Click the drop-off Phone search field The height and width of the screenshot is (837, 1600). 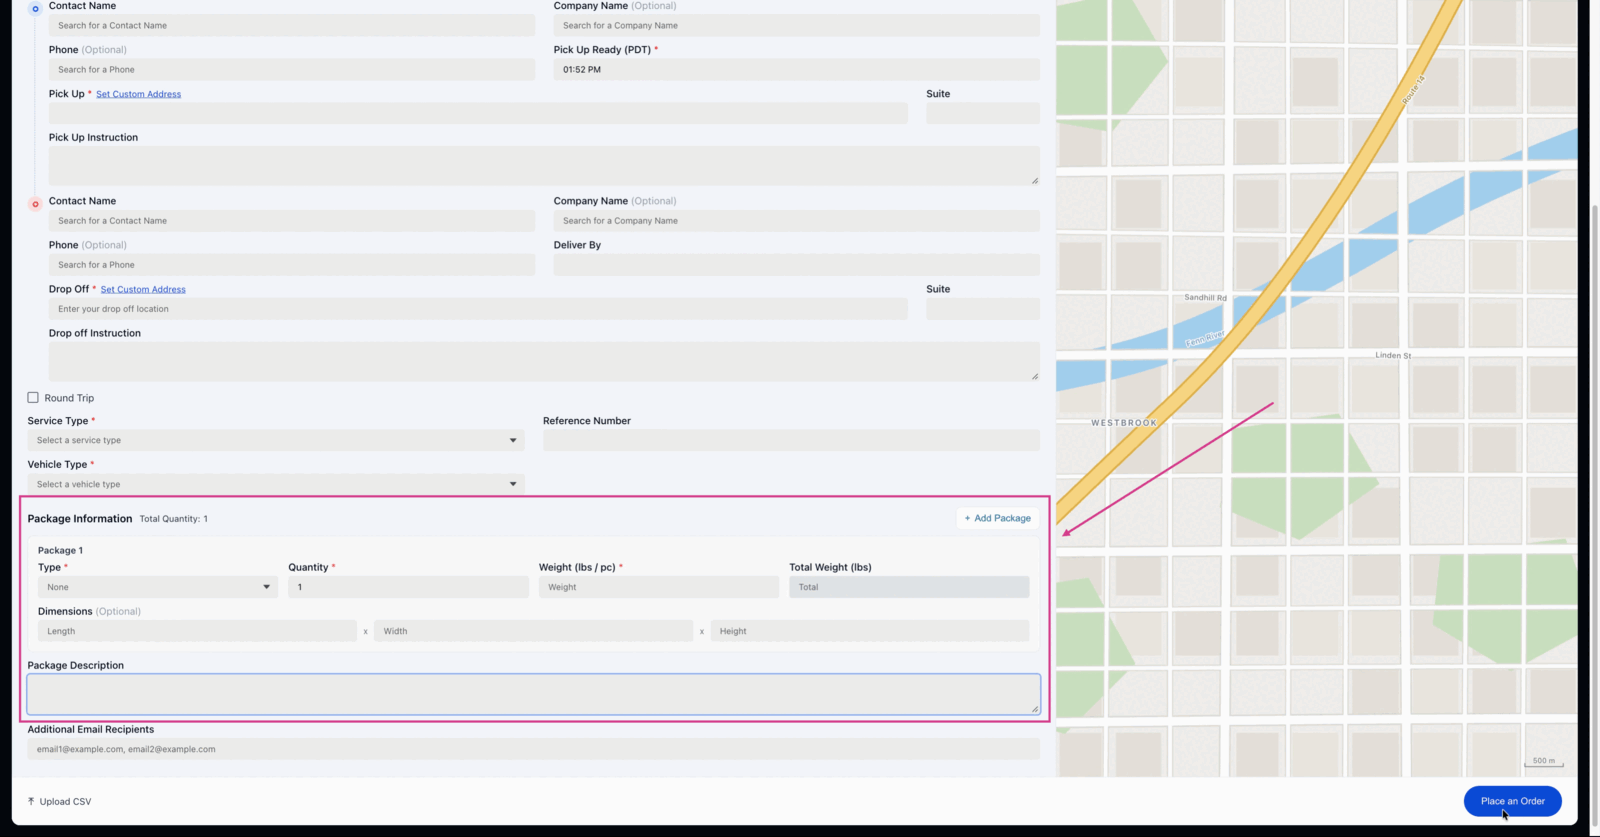[x=292, y=265]
